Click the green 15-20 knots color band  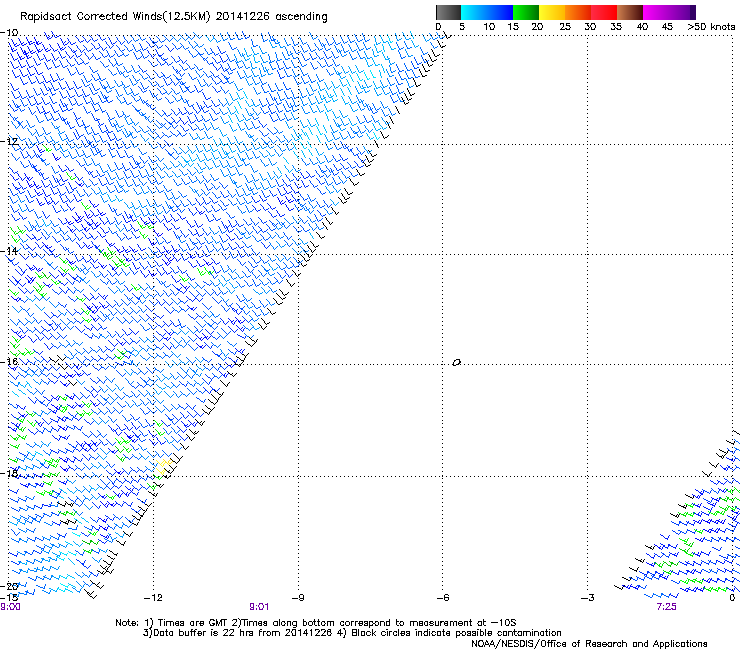click(x=526, y=12)
